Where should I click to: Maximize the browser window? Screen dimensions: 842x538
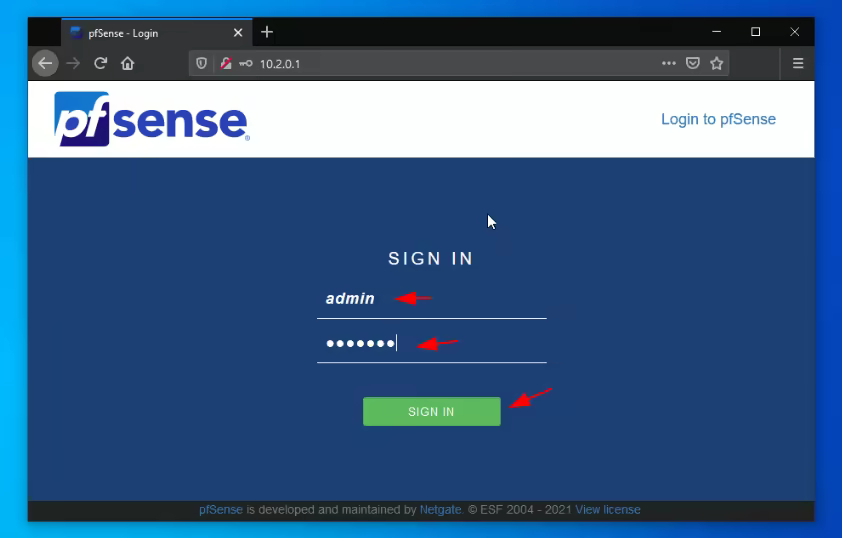coord(756,32)
